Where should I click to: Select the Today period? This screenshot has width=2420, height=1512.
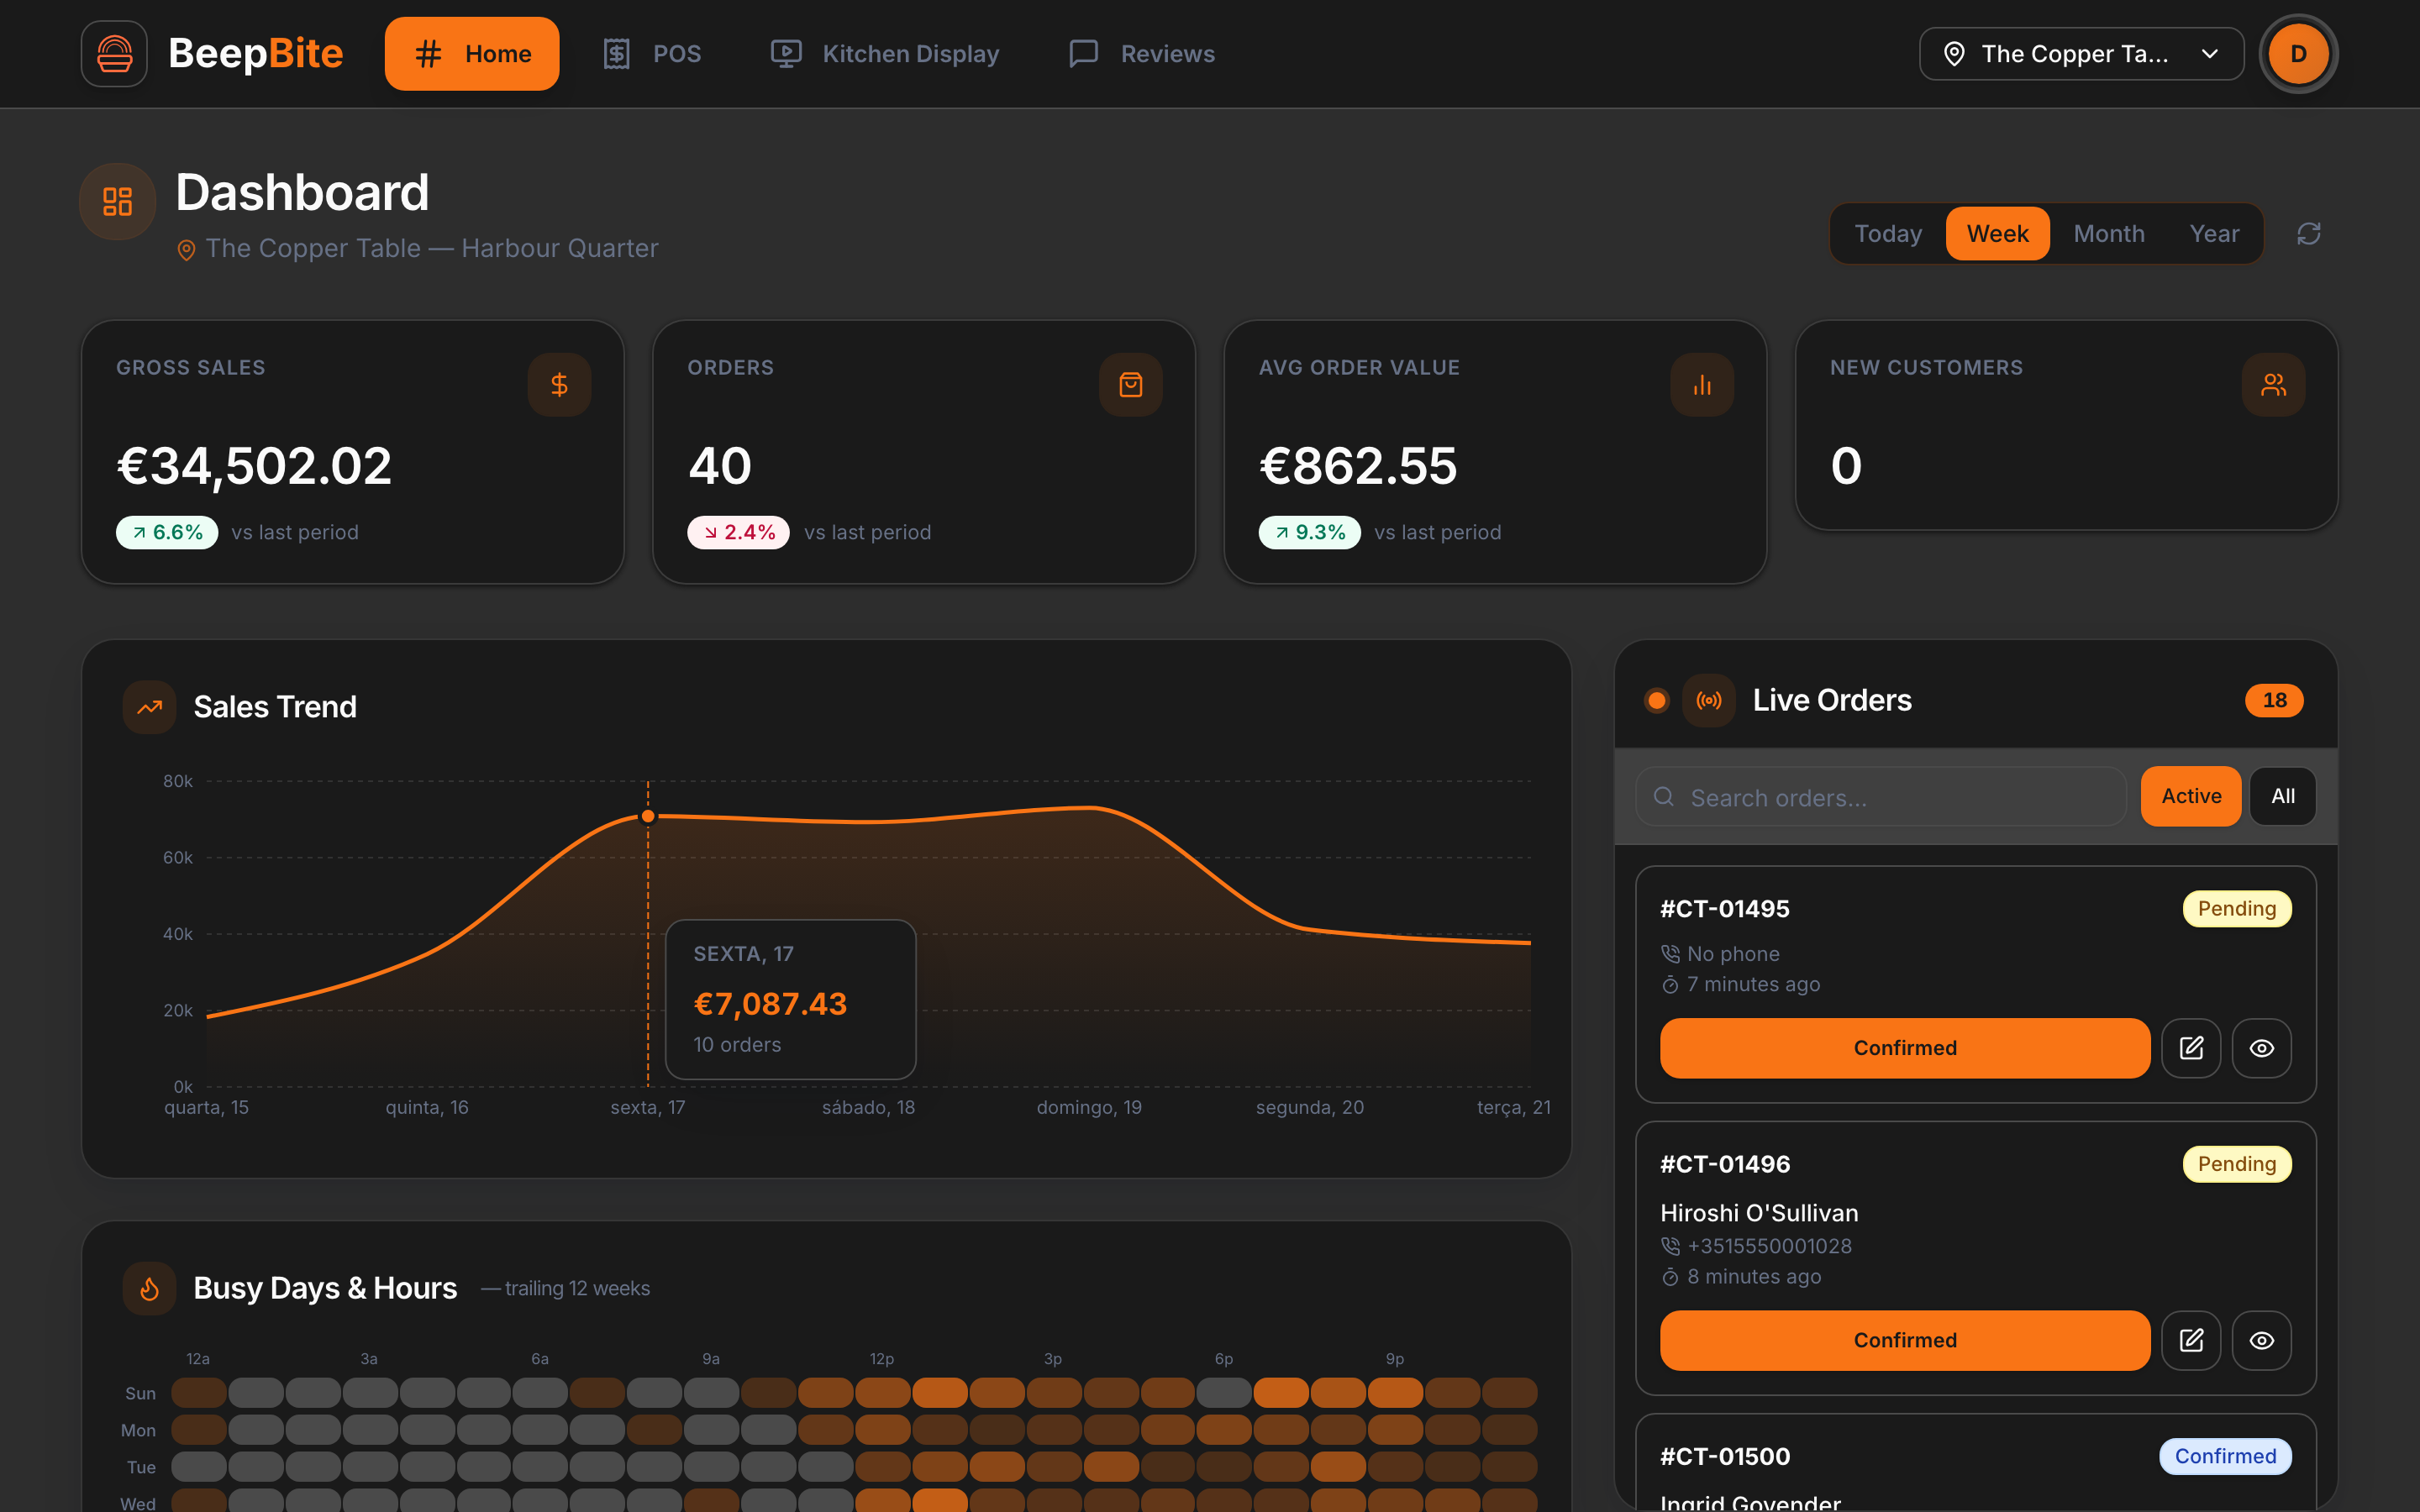1888,234
